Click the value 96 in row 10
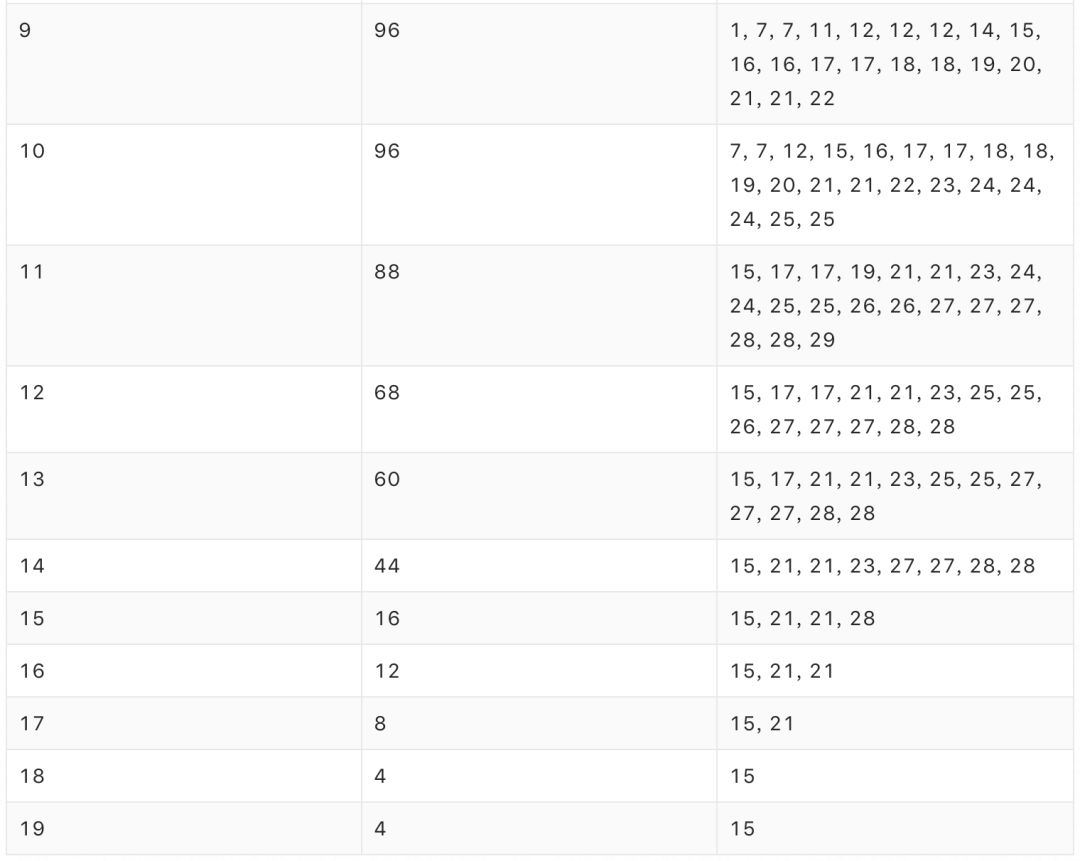The image size is (1080, 861). 386,151
